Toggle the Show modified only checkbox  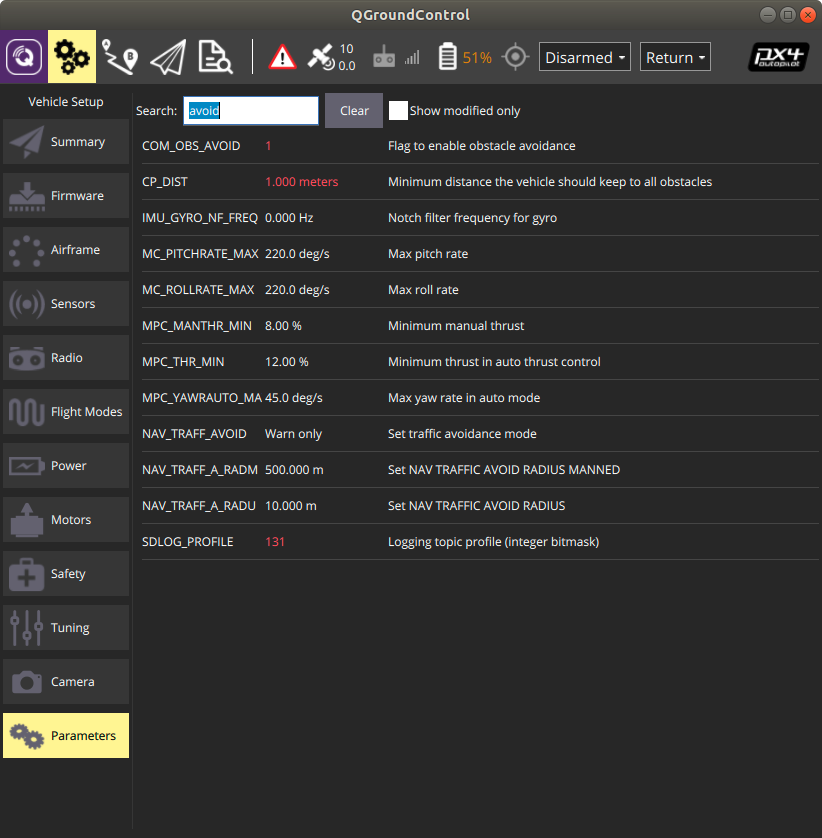pos(398,111)
